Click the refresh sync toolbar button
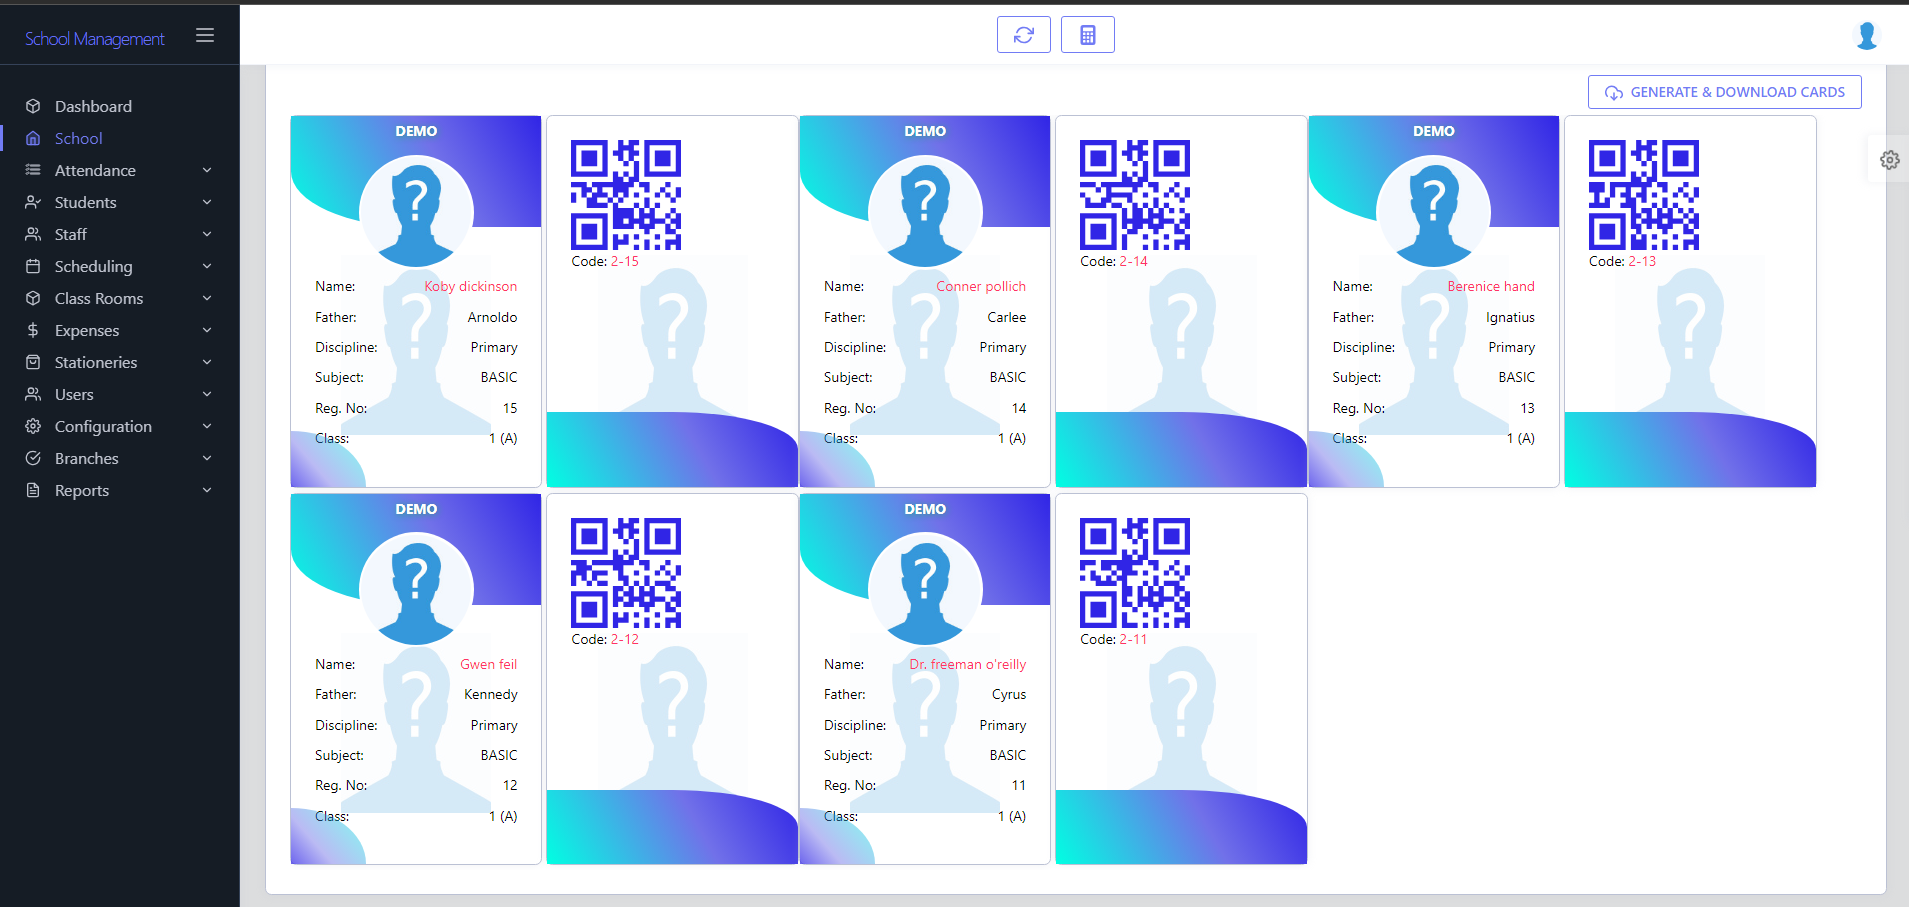1909x907 pixels. (x=1024, y=35)
